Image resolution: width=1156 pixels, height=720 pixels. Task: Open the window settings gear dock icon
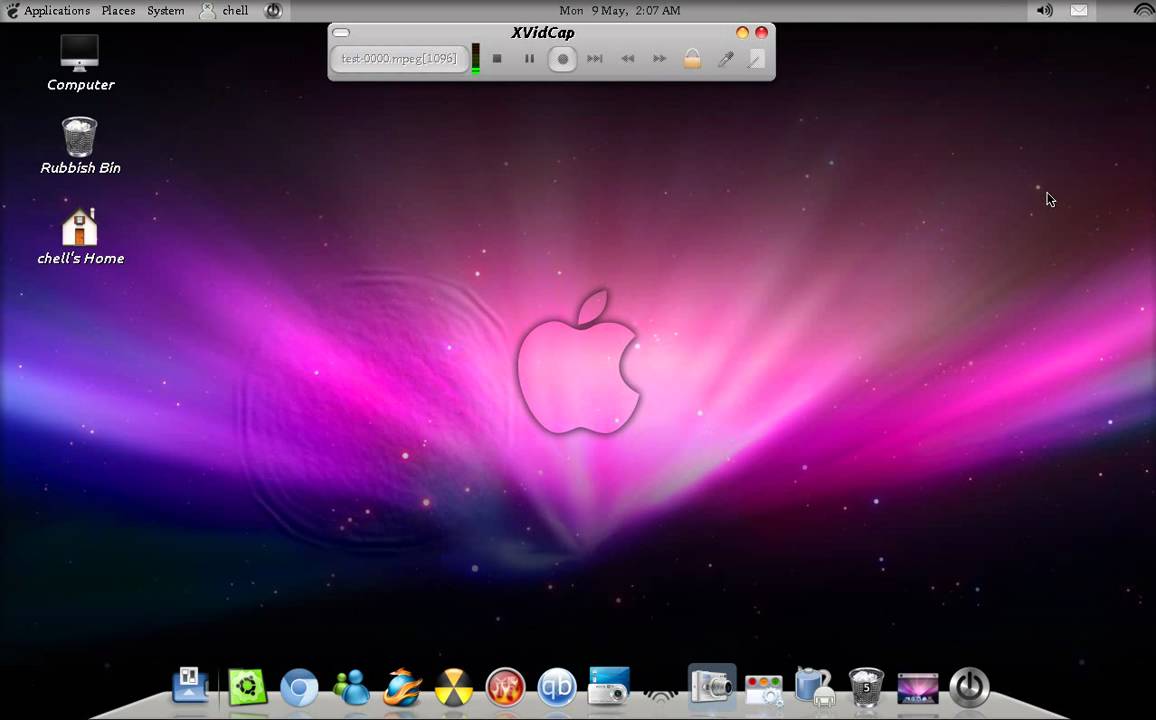(x=764, y=690)
